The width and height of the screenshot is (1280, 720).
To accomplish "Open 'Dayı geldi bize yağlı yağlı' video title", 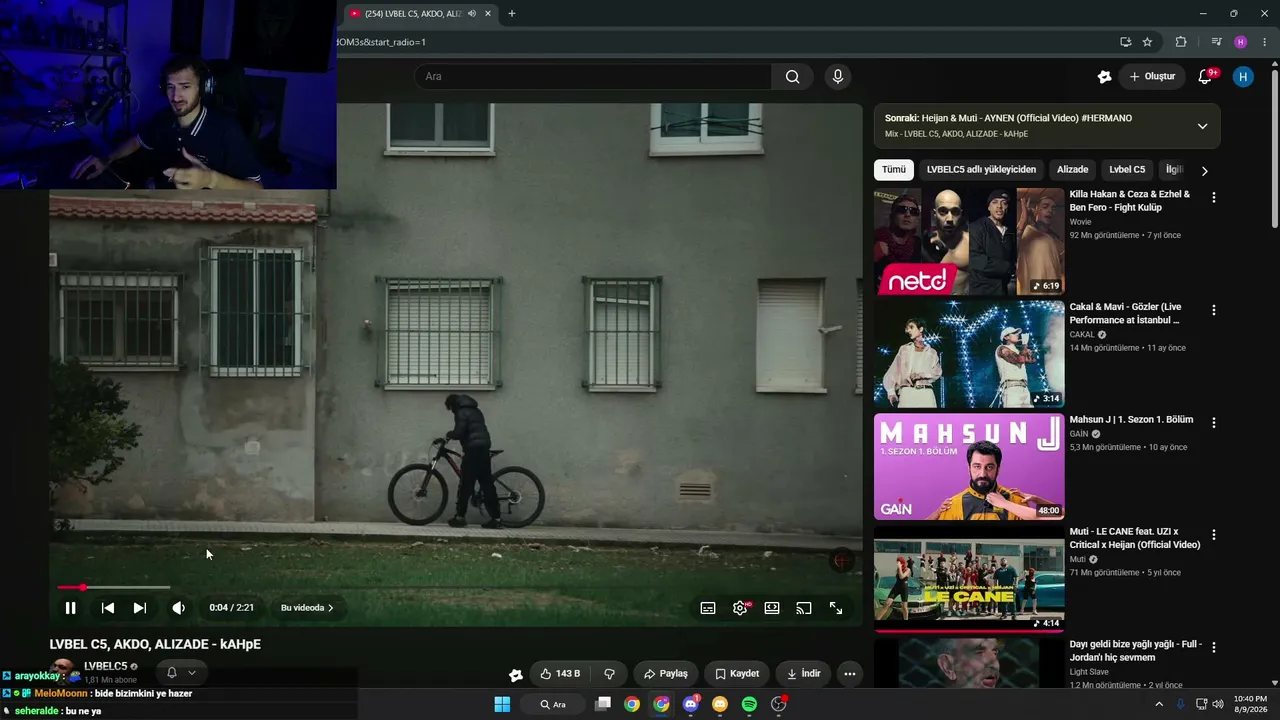I will tap(1136, 651).
